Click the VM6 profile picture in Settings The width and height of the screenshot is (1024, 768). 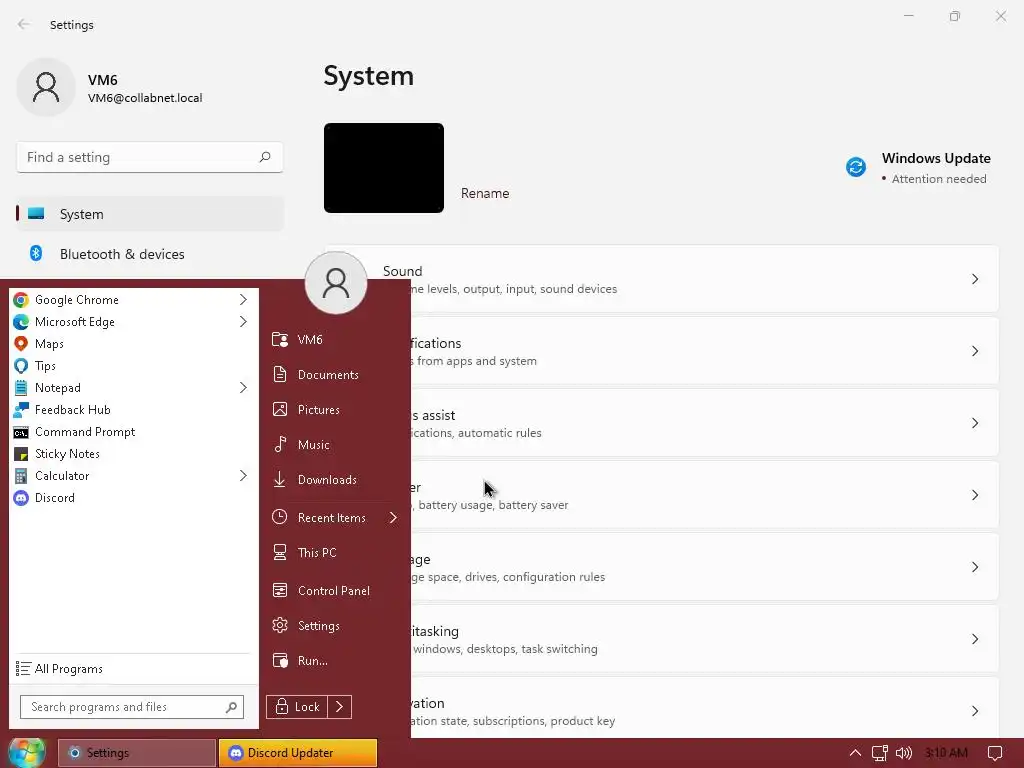[46, 87]
